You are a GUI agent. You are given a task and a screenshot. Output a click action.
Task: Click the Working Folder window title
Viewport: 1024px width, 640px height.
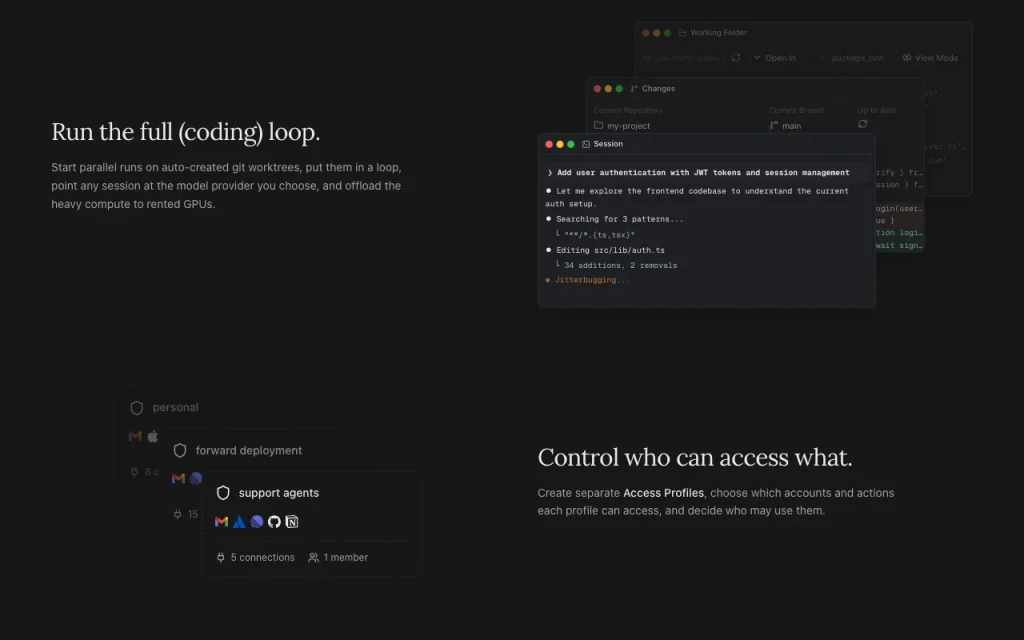[718, 33]
